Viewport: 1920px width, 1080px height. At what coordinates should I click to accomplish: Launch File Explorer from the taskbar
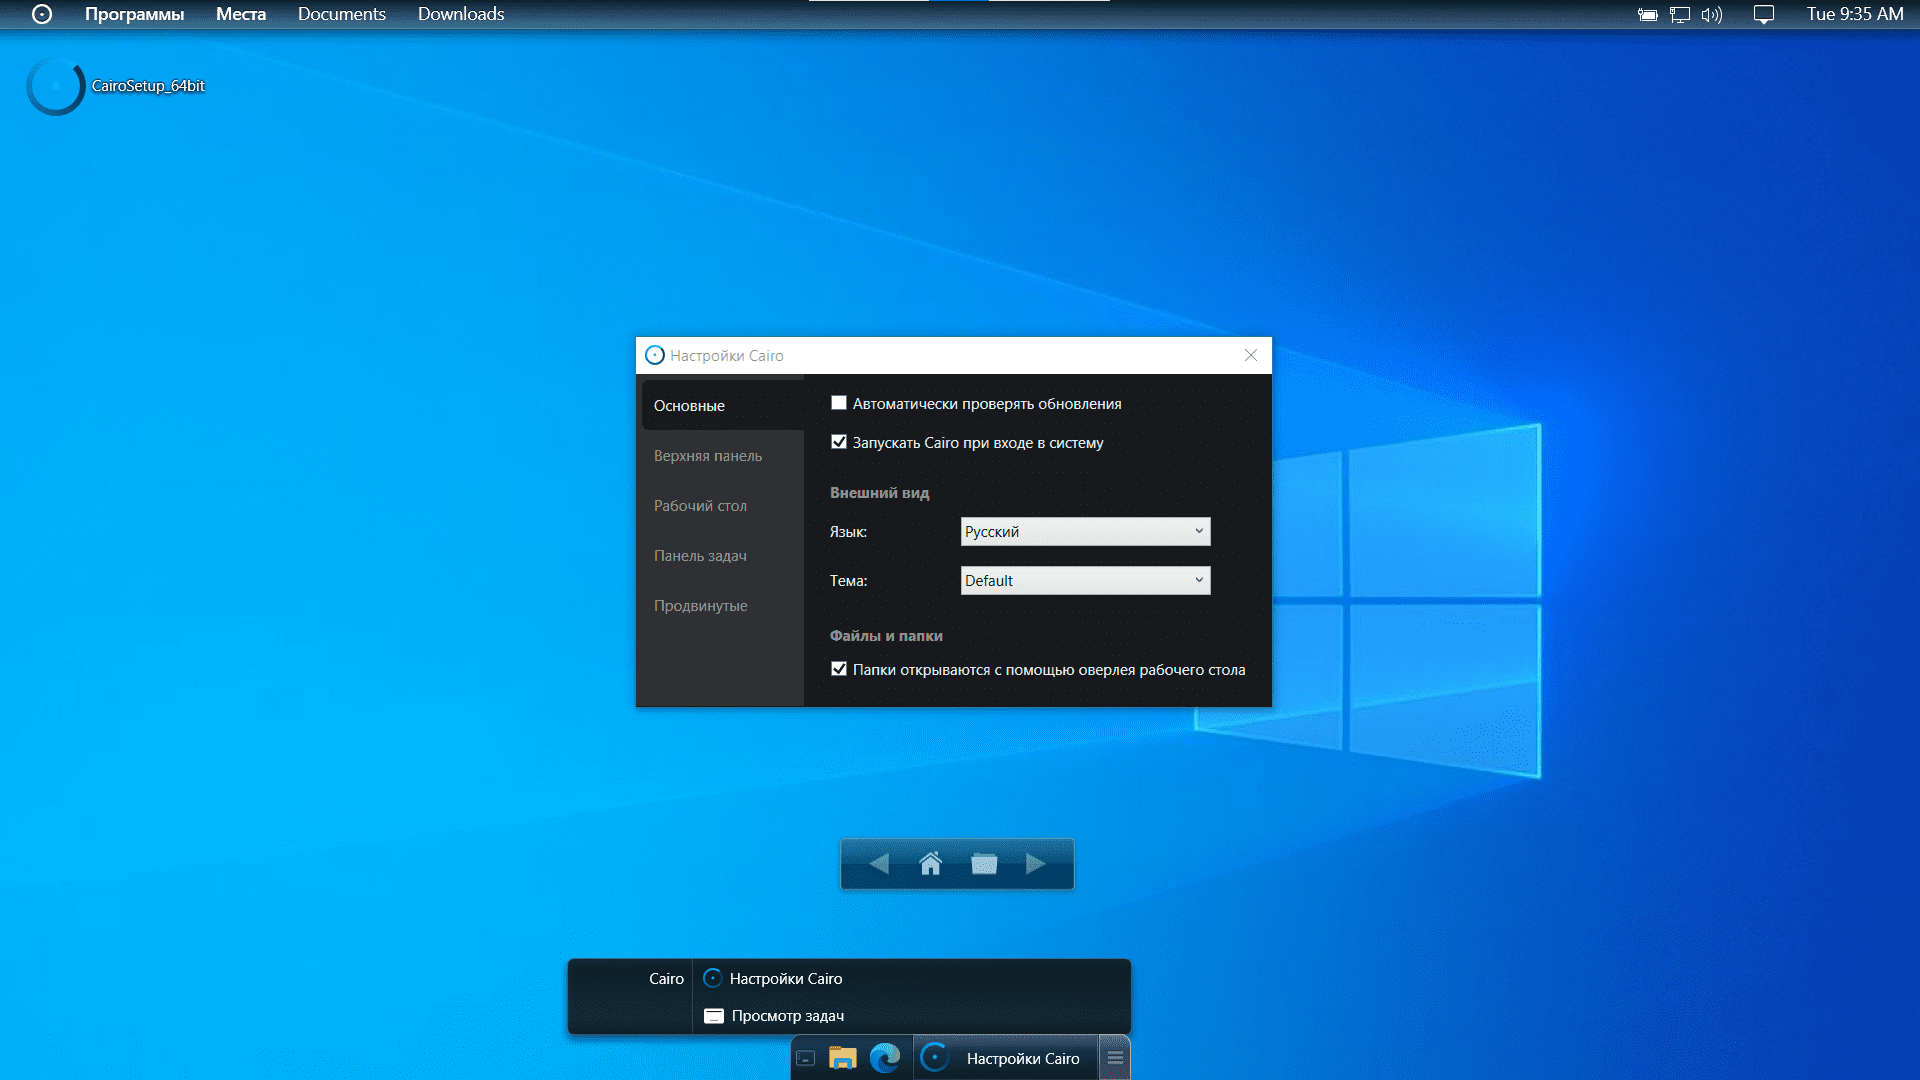coord(843,1058)
